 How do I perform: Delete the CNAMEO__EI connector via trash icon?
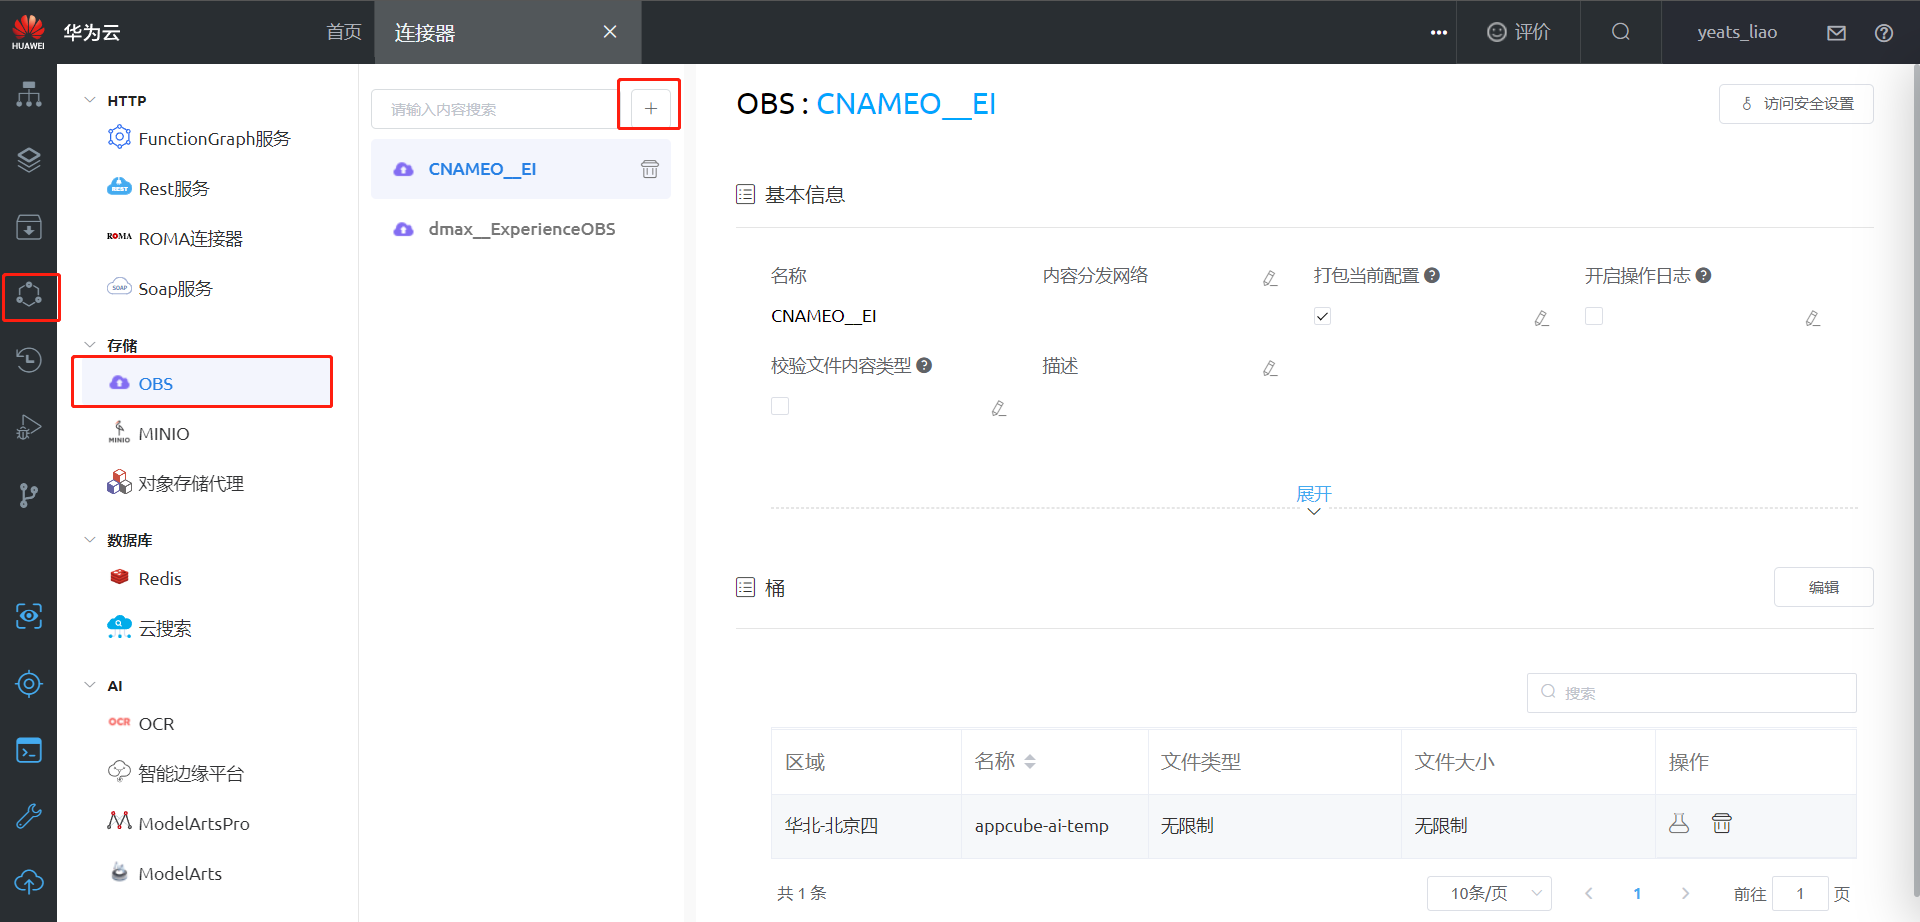click(x=650, y=169)
